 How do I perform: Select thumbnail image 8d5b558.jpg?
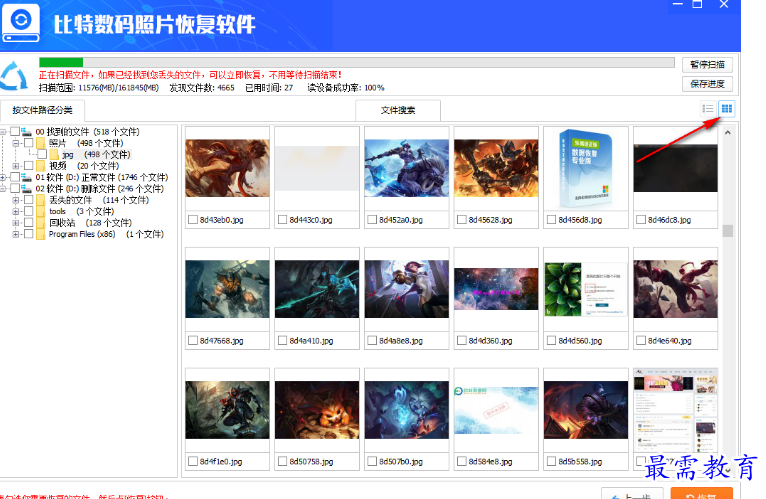click(585, 410)
